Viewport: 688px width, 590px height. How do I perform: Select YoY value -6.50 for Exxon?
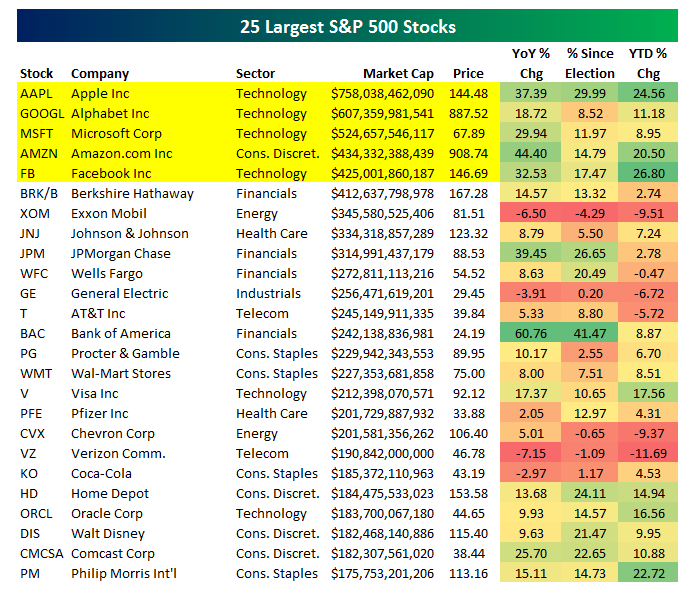coord(531,214)
